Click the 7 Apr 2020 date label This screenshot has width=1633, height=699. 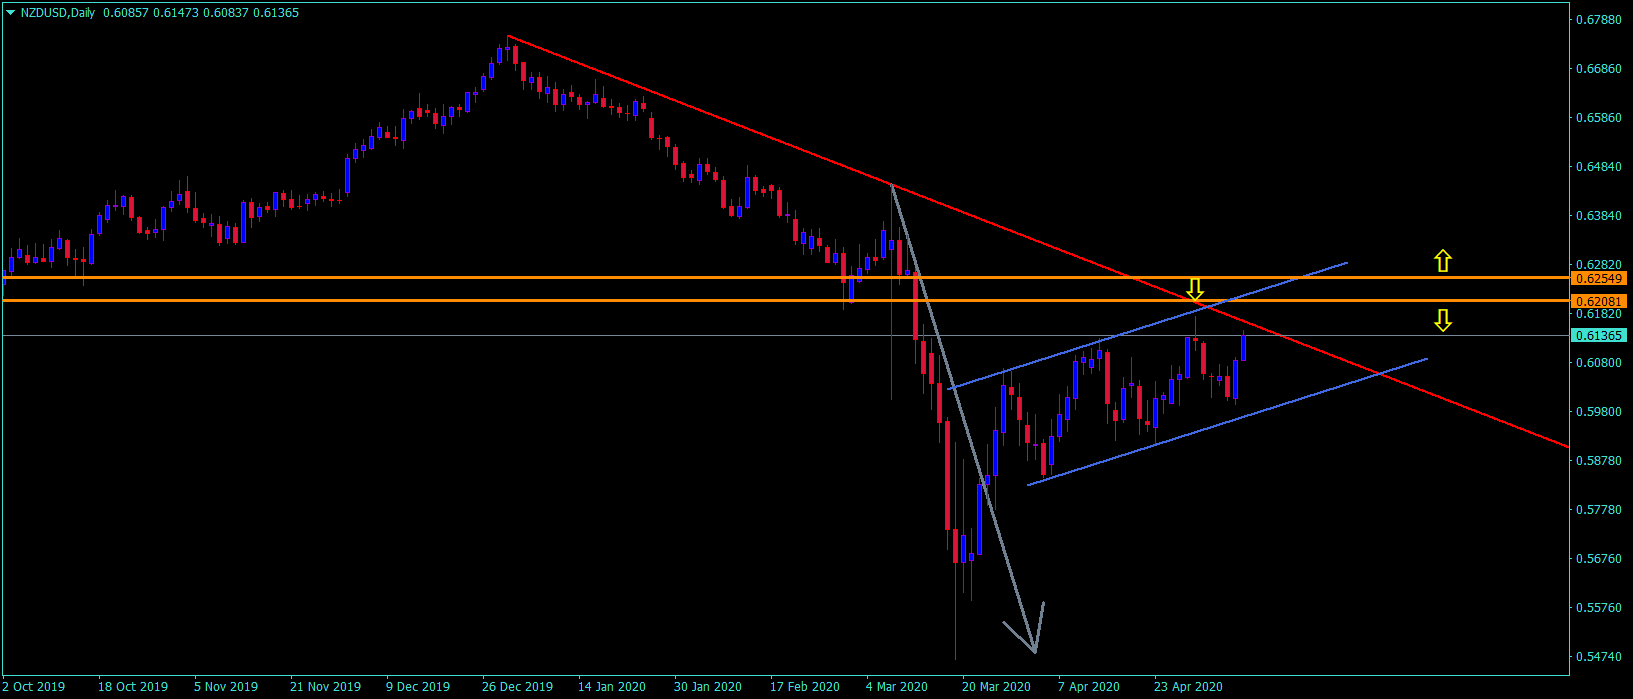1089,687
